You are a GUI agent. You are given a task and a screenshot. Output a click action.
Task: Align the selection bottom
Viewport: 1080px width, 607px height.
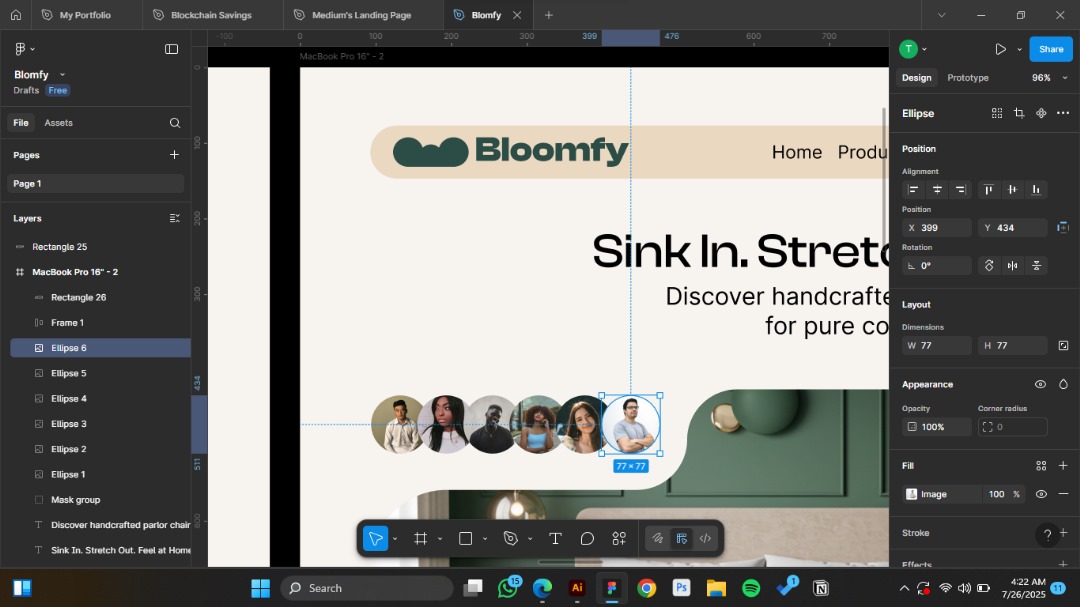pos(1036,189)
